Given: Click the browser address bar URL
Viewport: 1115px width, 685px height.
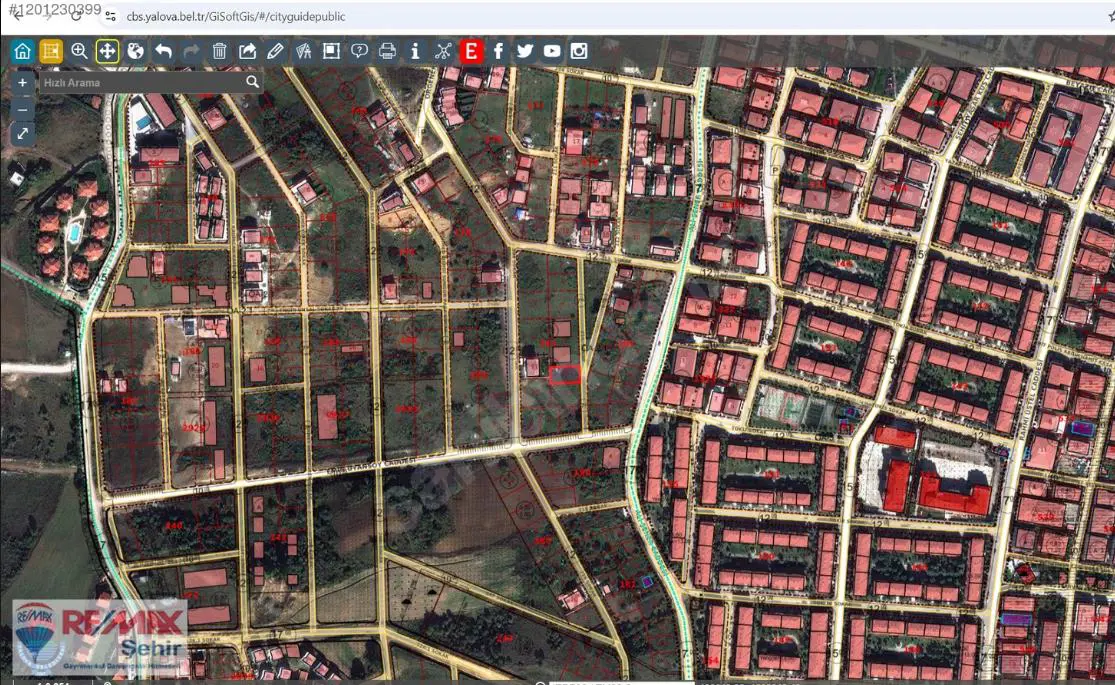Looking at the screenshot, I should pyautogui.click(x=236, y=16).
